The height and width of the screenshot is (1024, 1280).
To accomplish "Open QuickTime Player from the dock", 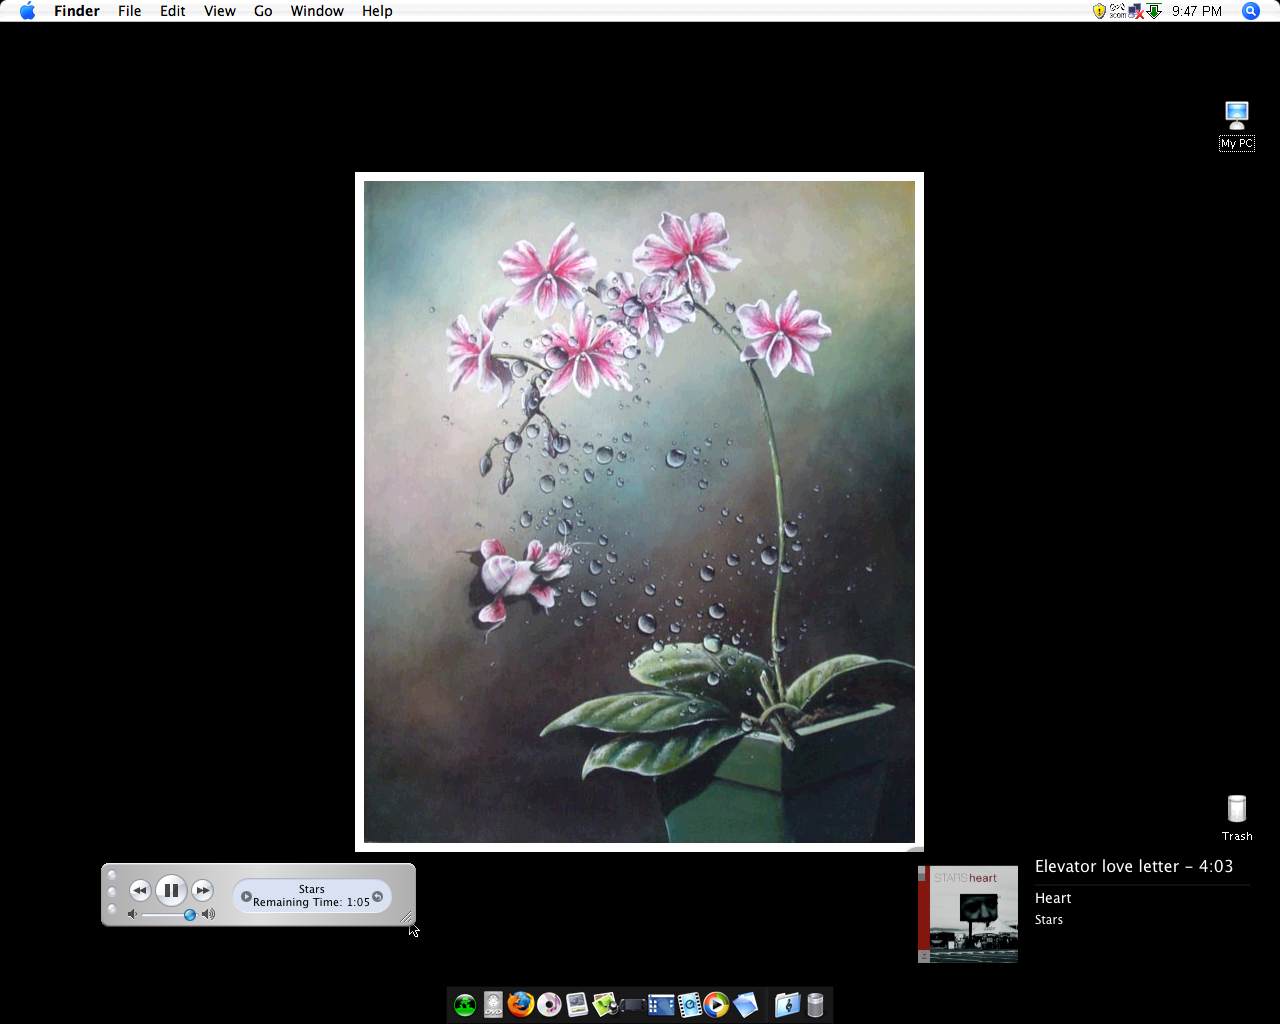I will coord(689,1005).
